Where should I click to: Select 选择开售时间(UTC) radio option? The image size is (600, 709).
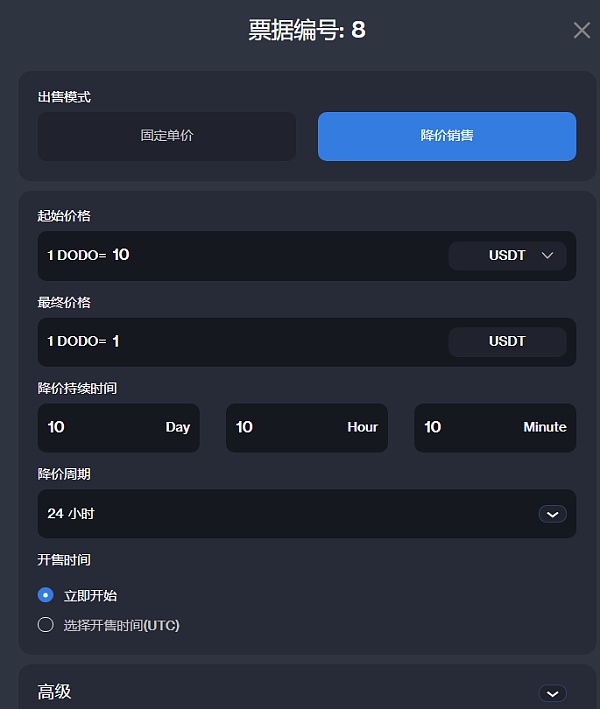point(45,625)
